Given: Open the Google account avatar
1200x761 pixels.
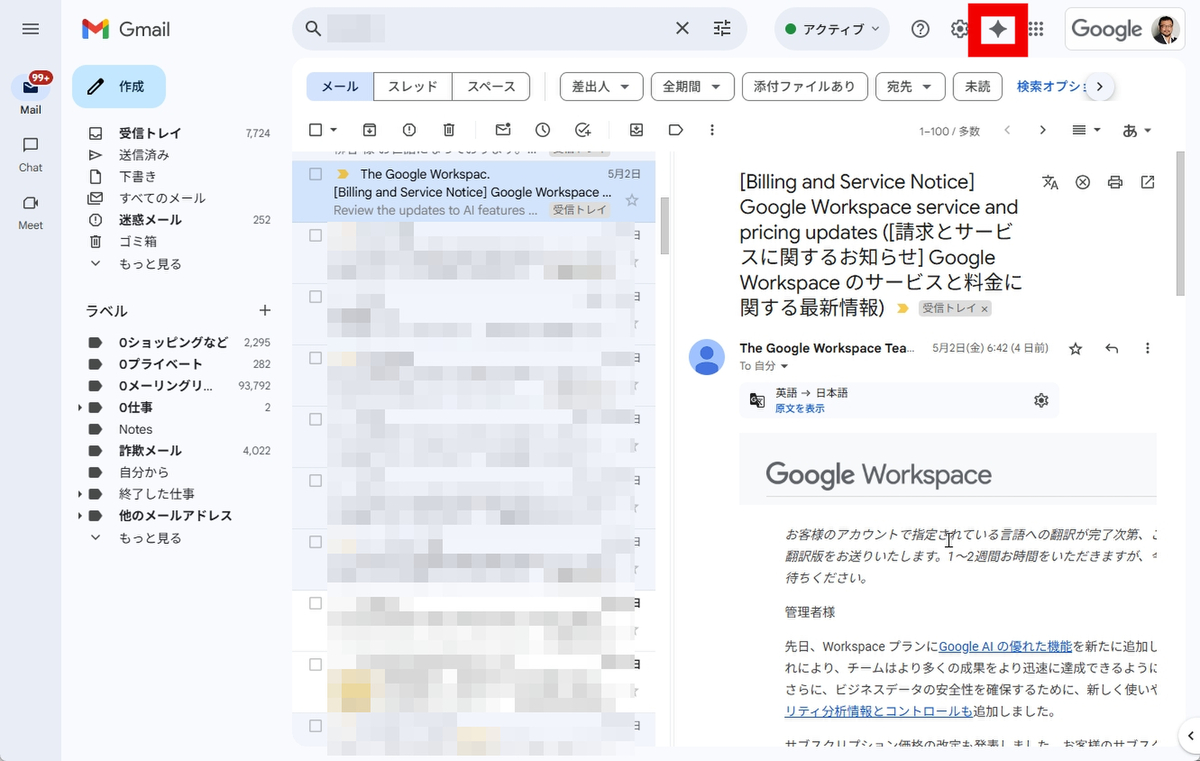Looking at the screenshot, I should 1166,29.
